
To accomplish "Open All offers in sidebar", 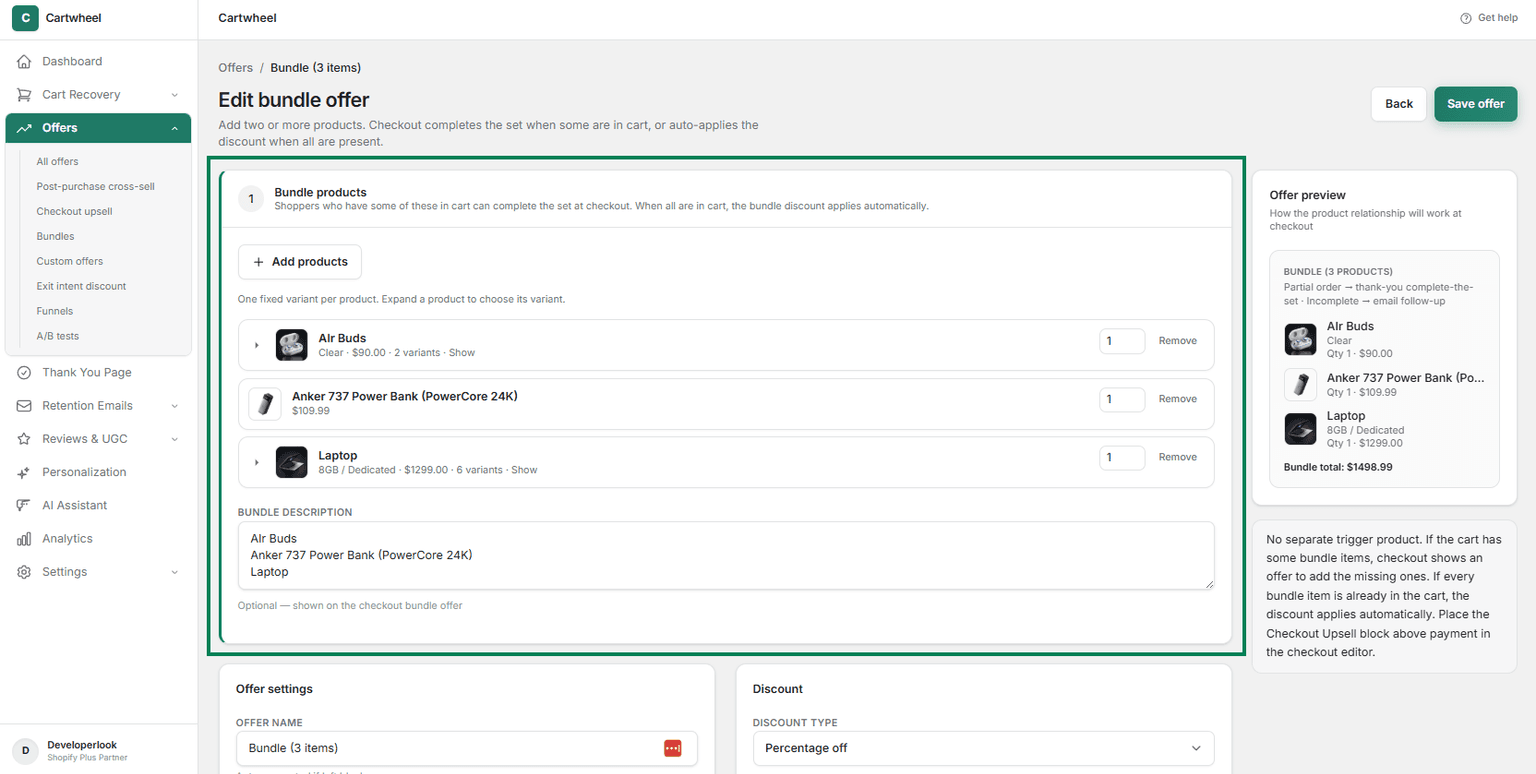I will [x=57, y=161].
